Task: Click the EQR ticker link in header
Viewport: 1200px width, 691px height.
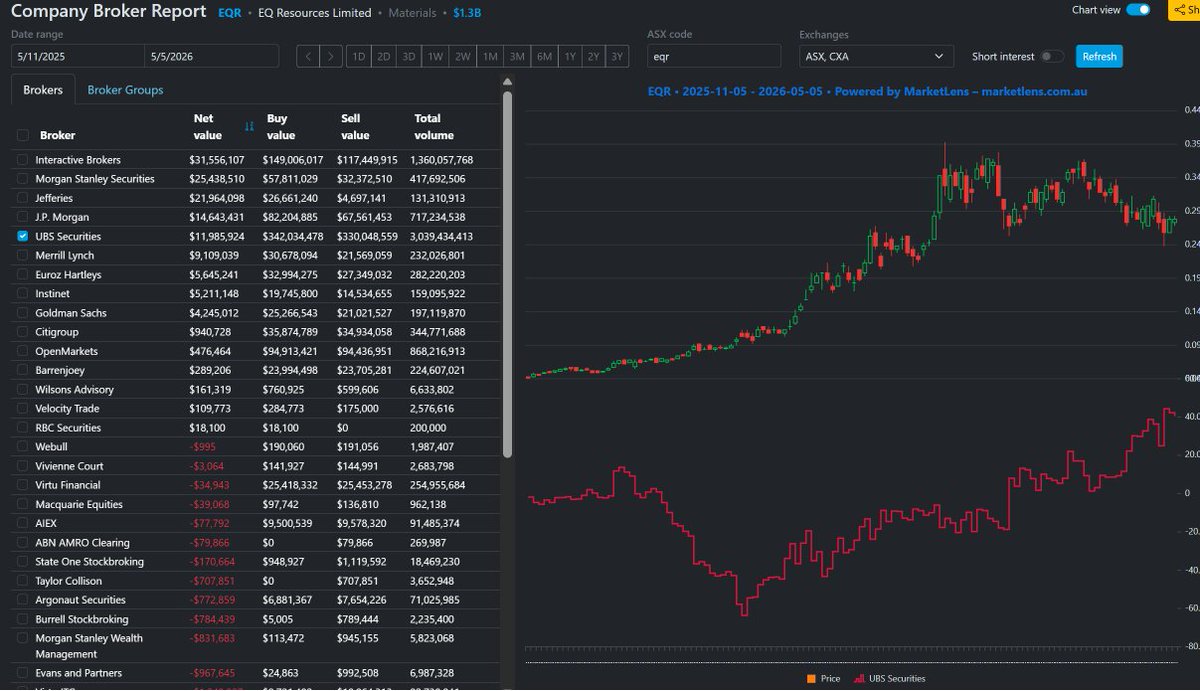Action: [x=230, y=13]
